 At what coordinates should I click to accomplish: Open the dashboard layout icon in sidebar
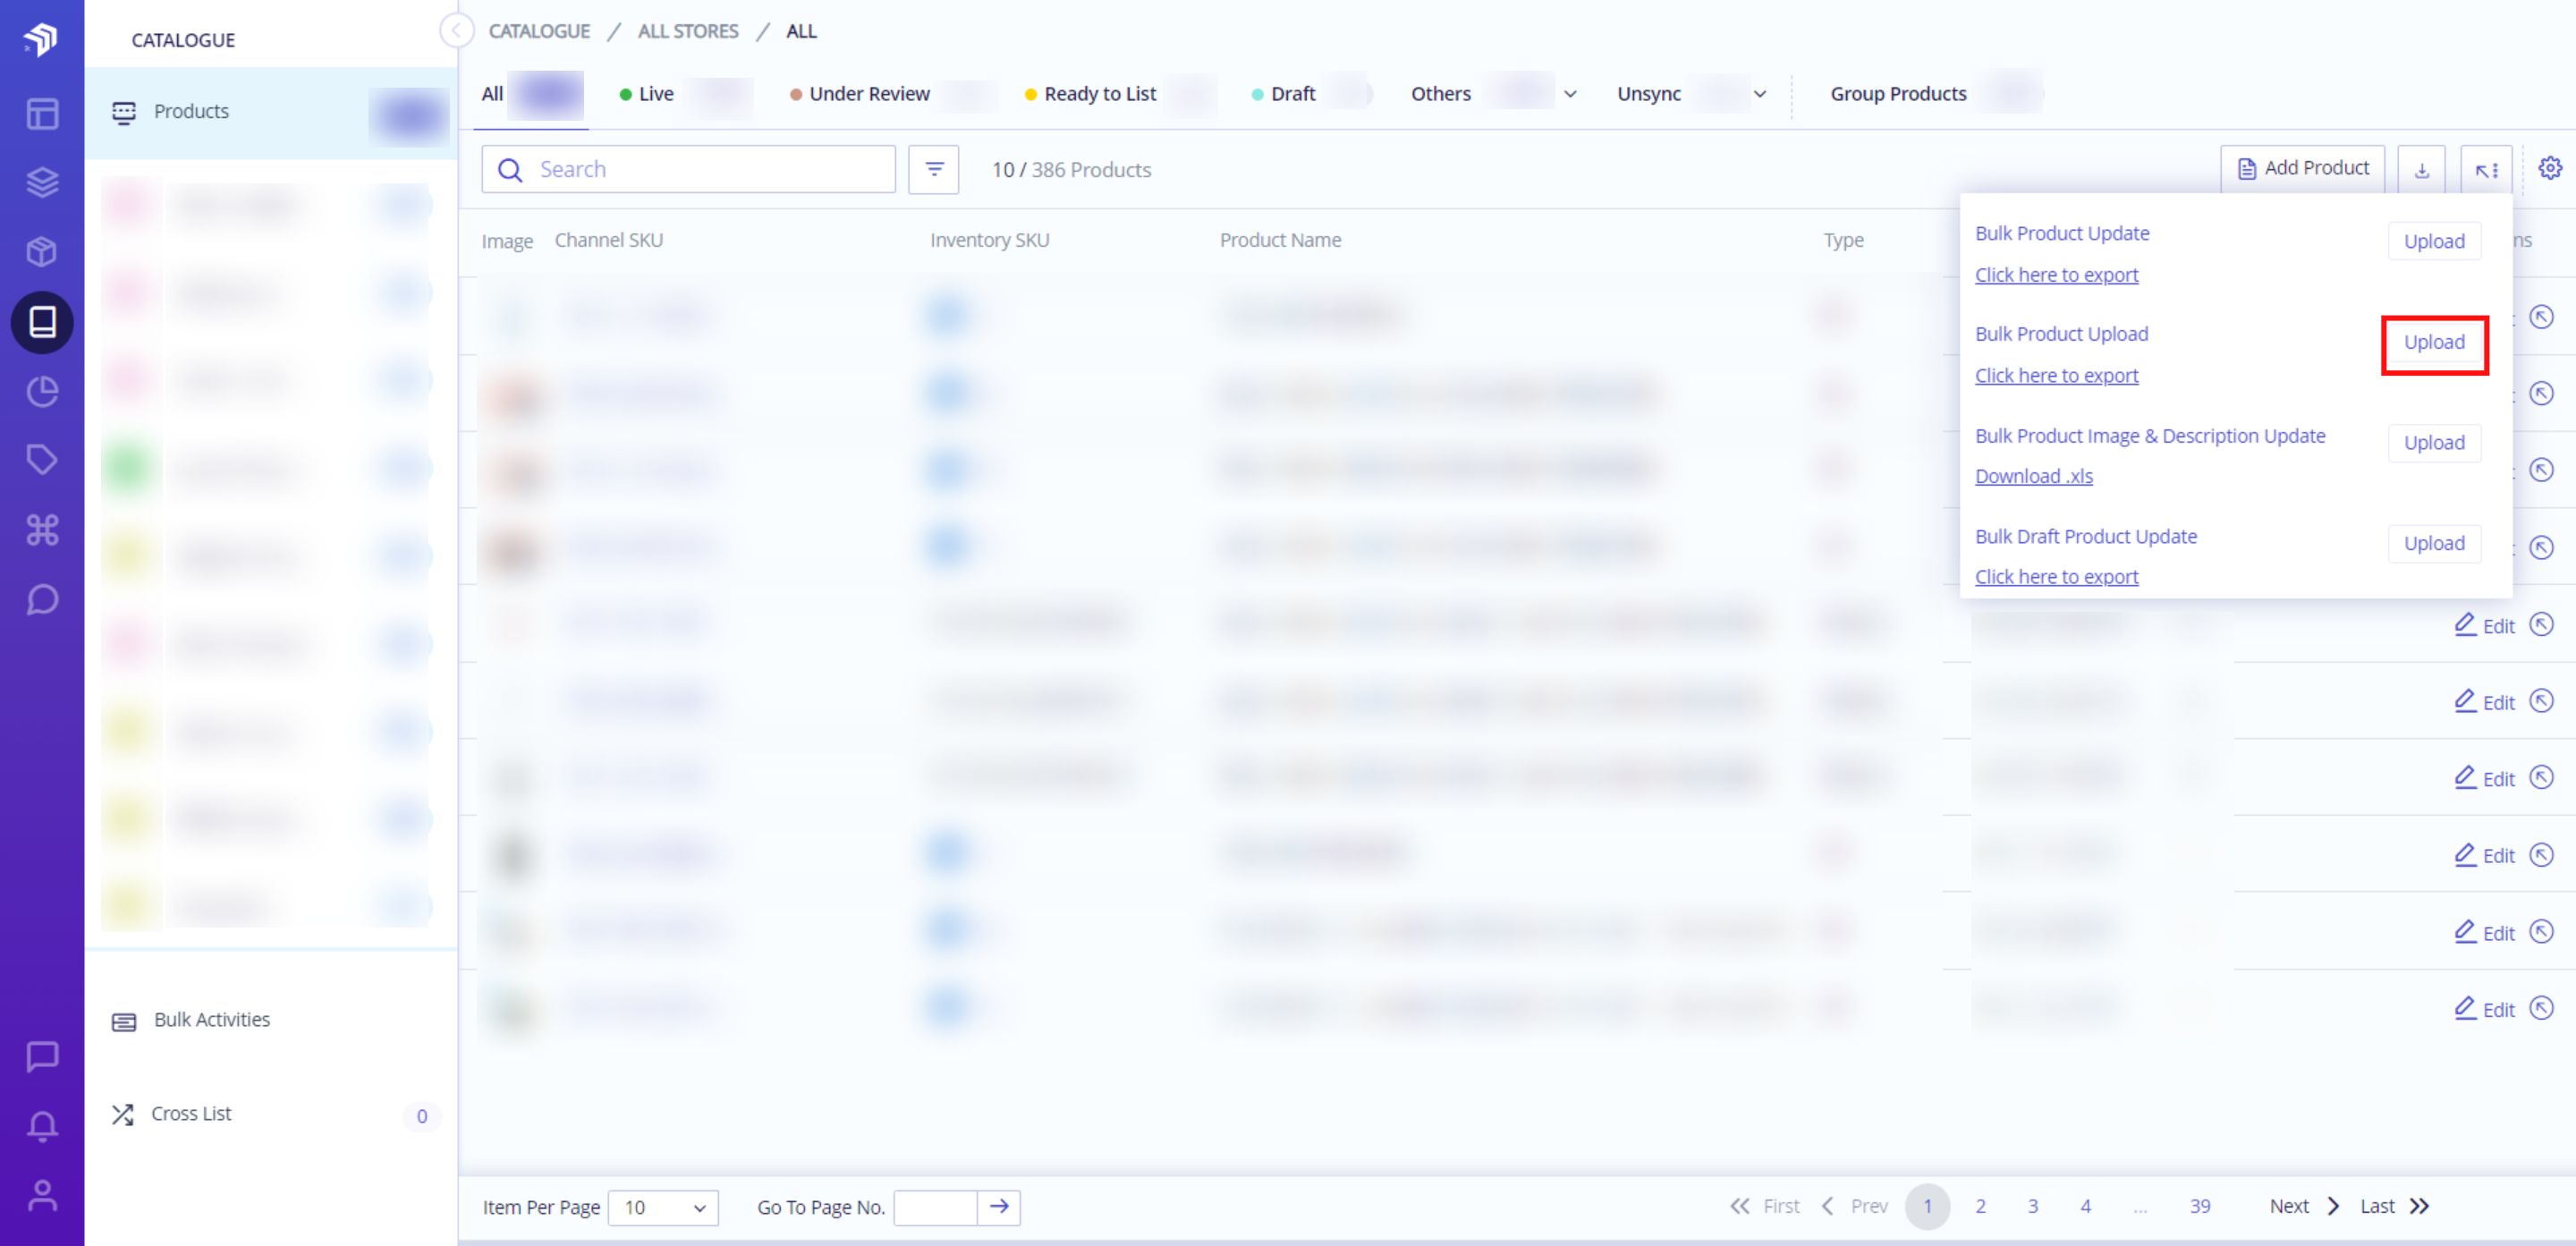pyautogui.click(x=42, y=113)
